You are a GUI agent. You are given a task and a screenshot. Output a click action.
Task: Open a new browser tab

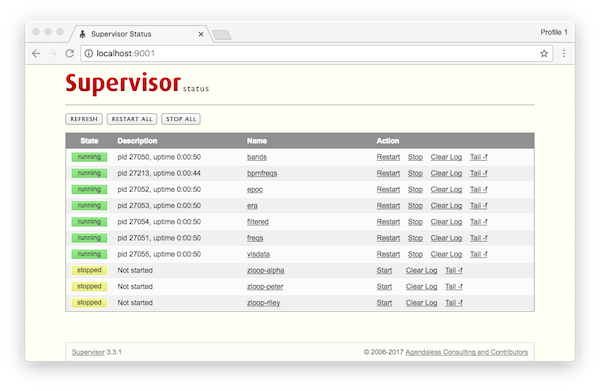pos(222,35)
